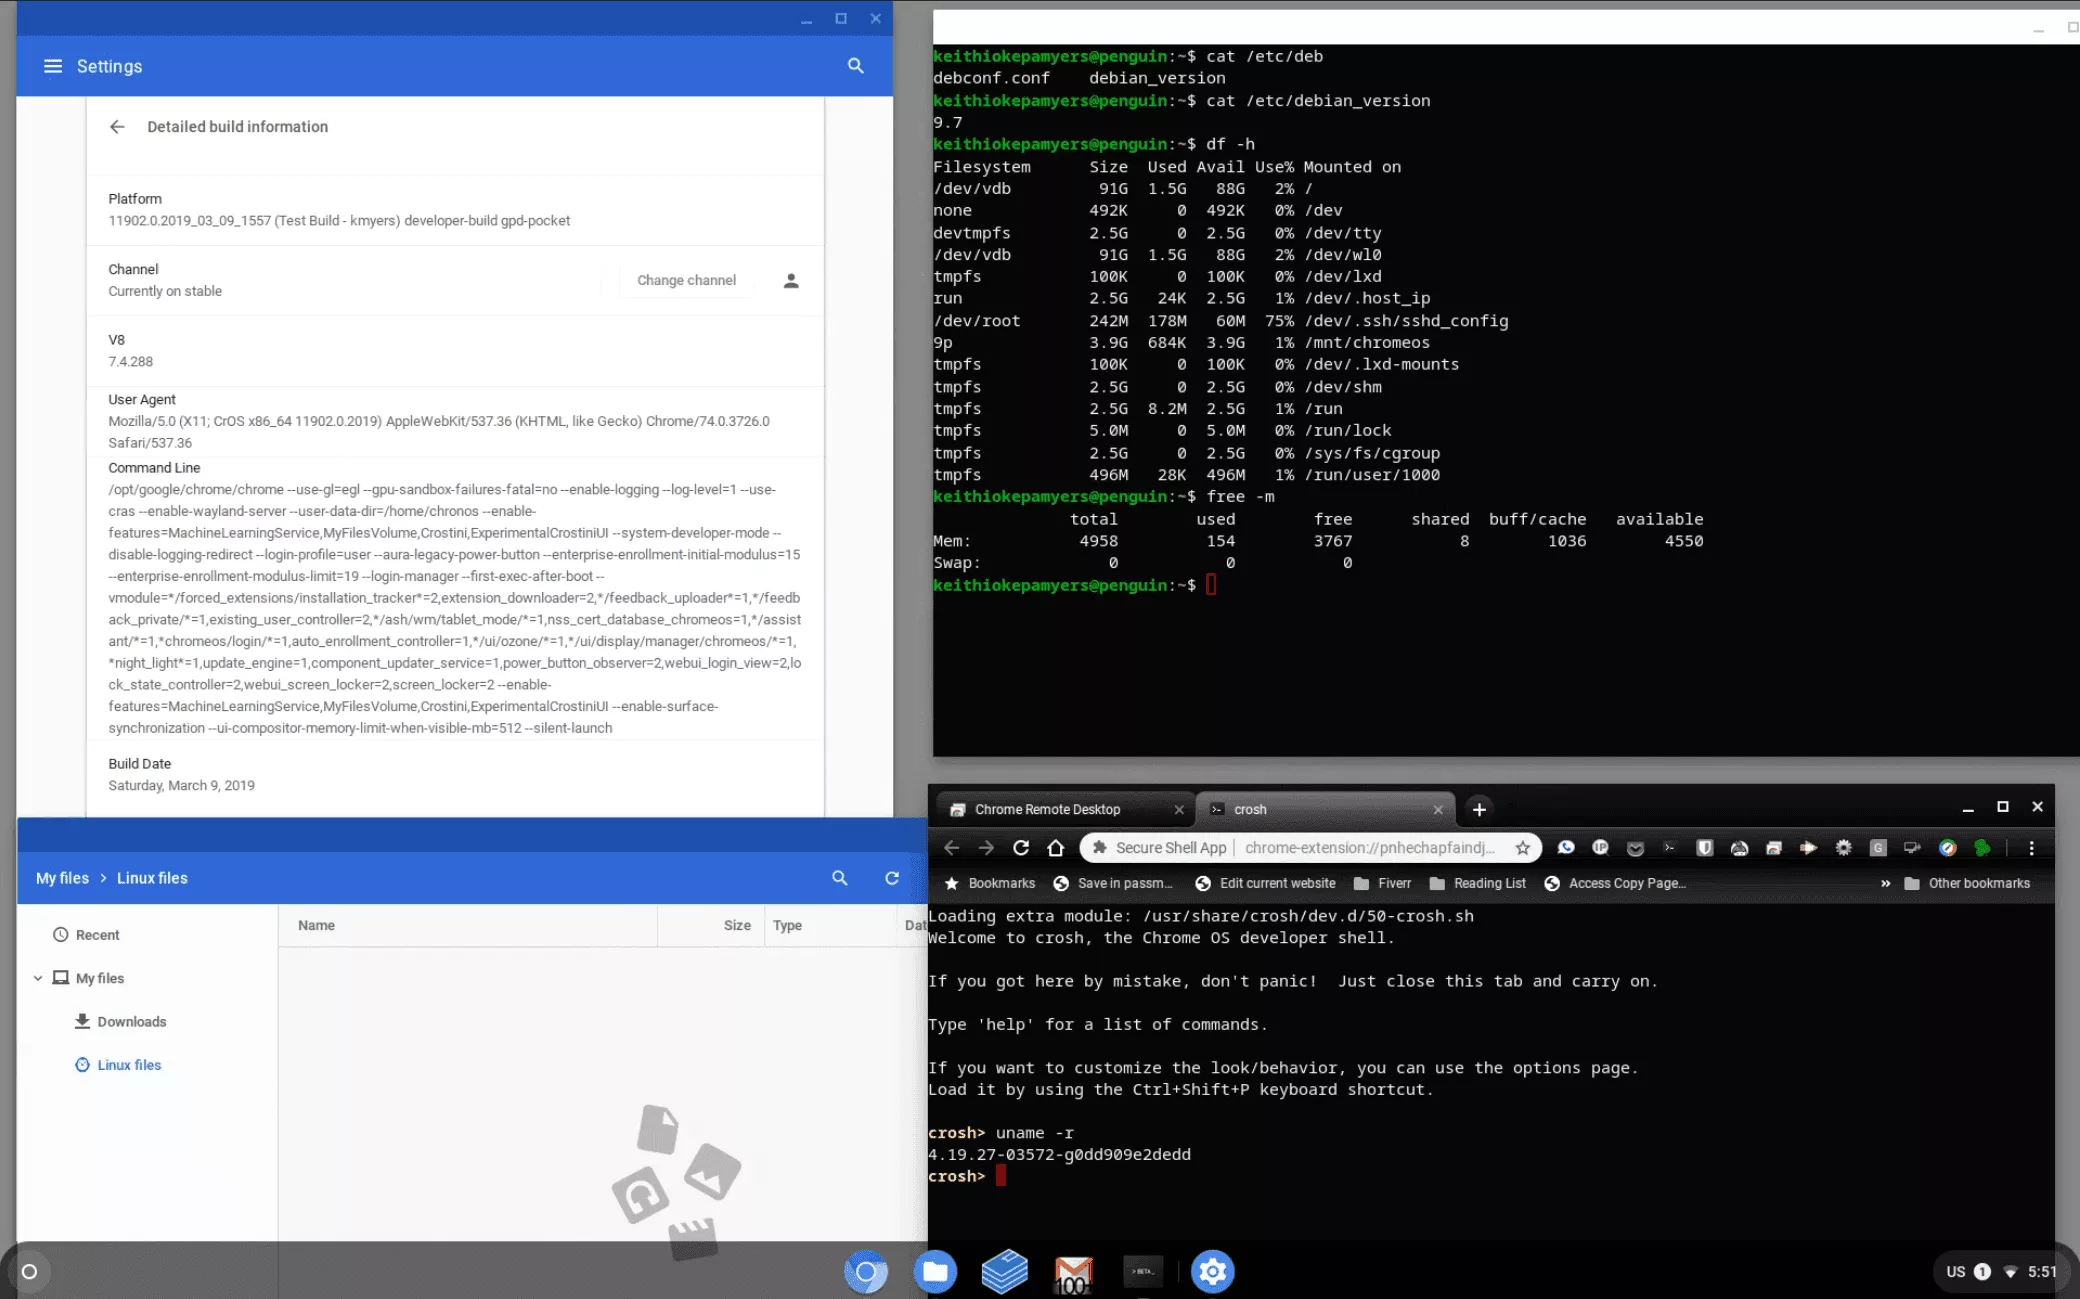This screenshot has height=1299, width=2080.
Task: Open the Files app from the shelf
Action: pyautogui.click(x=935, y=1272)
